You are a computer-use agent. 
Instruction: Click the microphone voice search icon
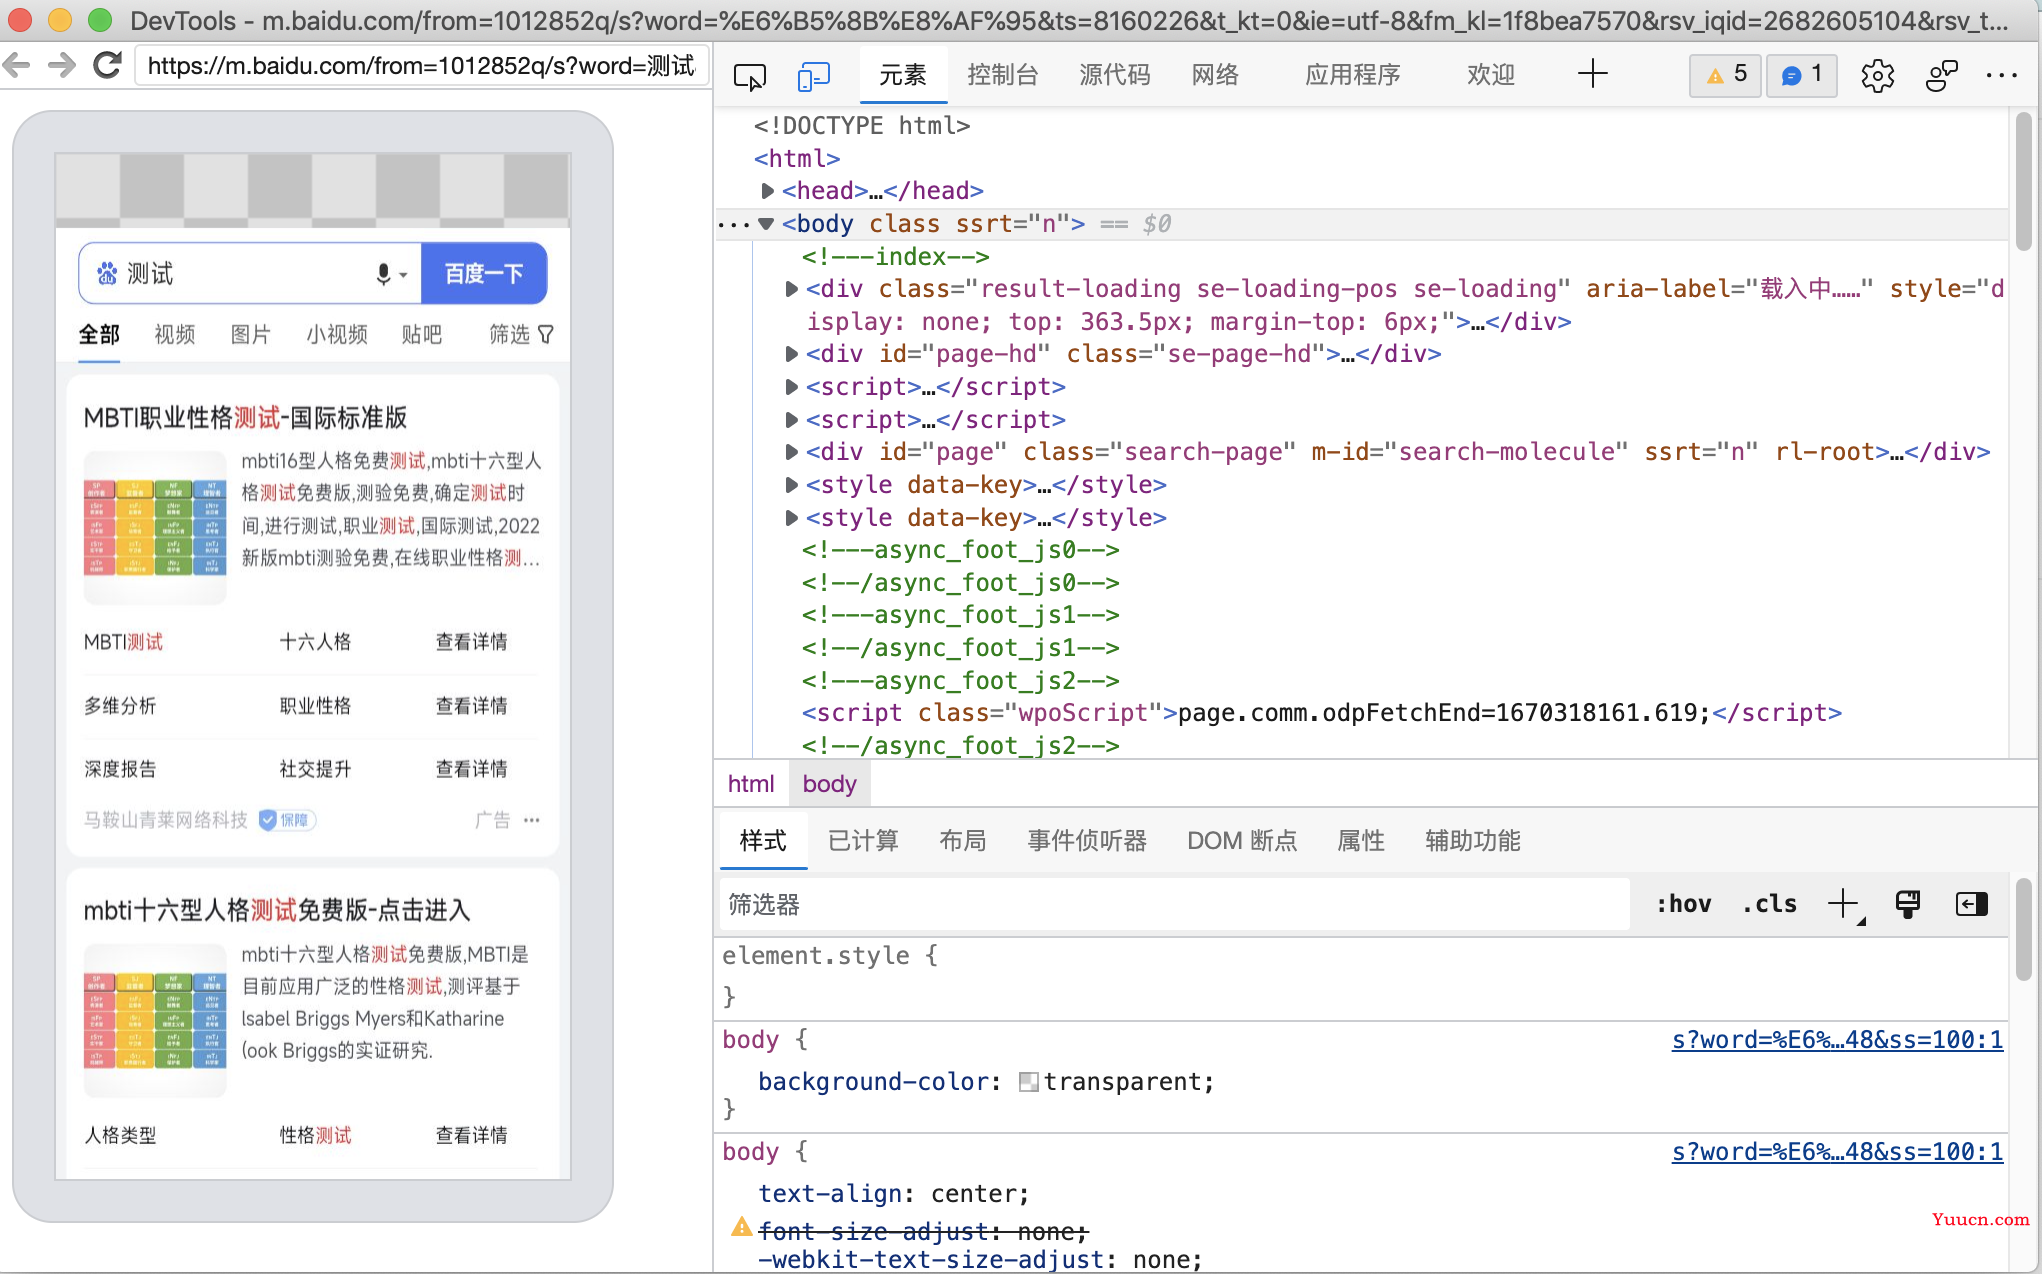(383, 274)
